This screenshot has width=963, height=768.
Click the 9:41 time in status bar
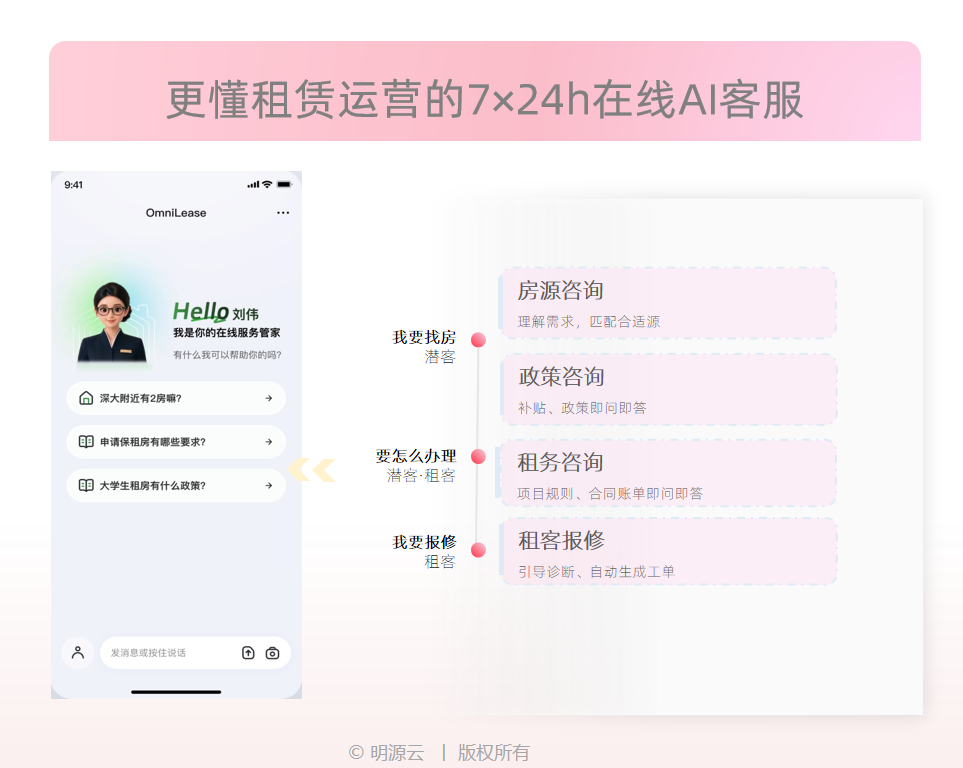[74, 185]
